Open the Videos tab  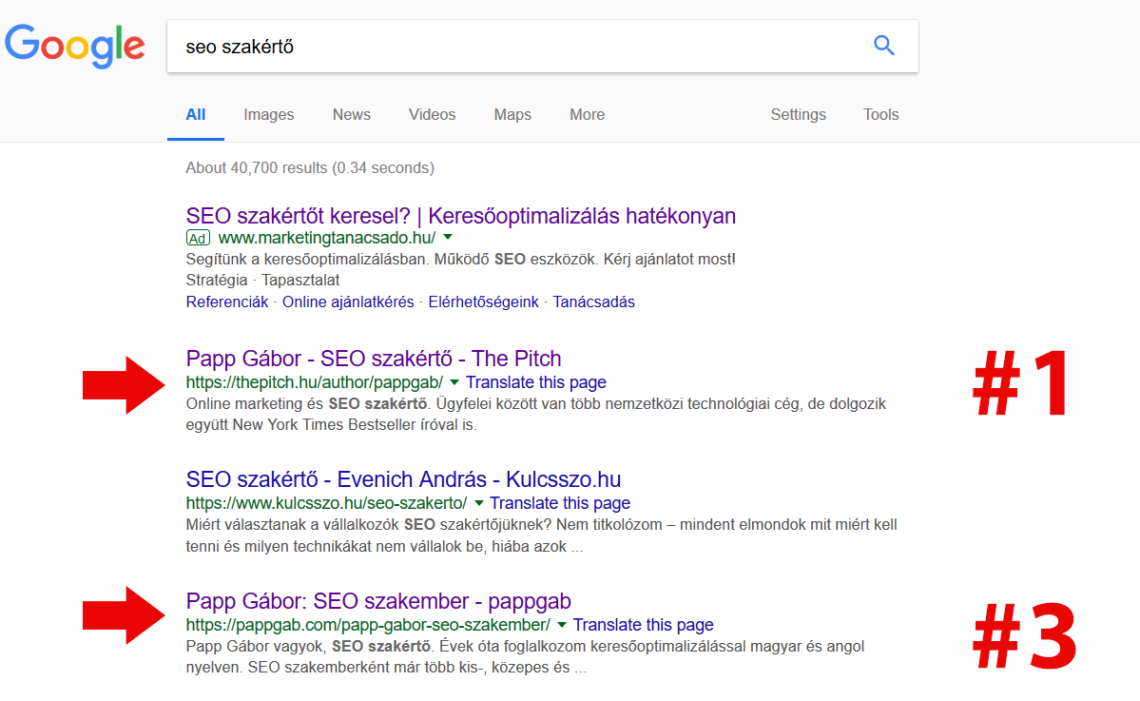click(432, 114)
